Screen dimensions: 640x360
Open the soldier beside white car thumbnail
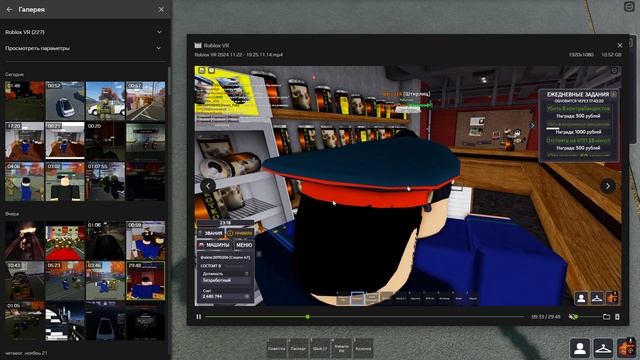click(105, 100)
